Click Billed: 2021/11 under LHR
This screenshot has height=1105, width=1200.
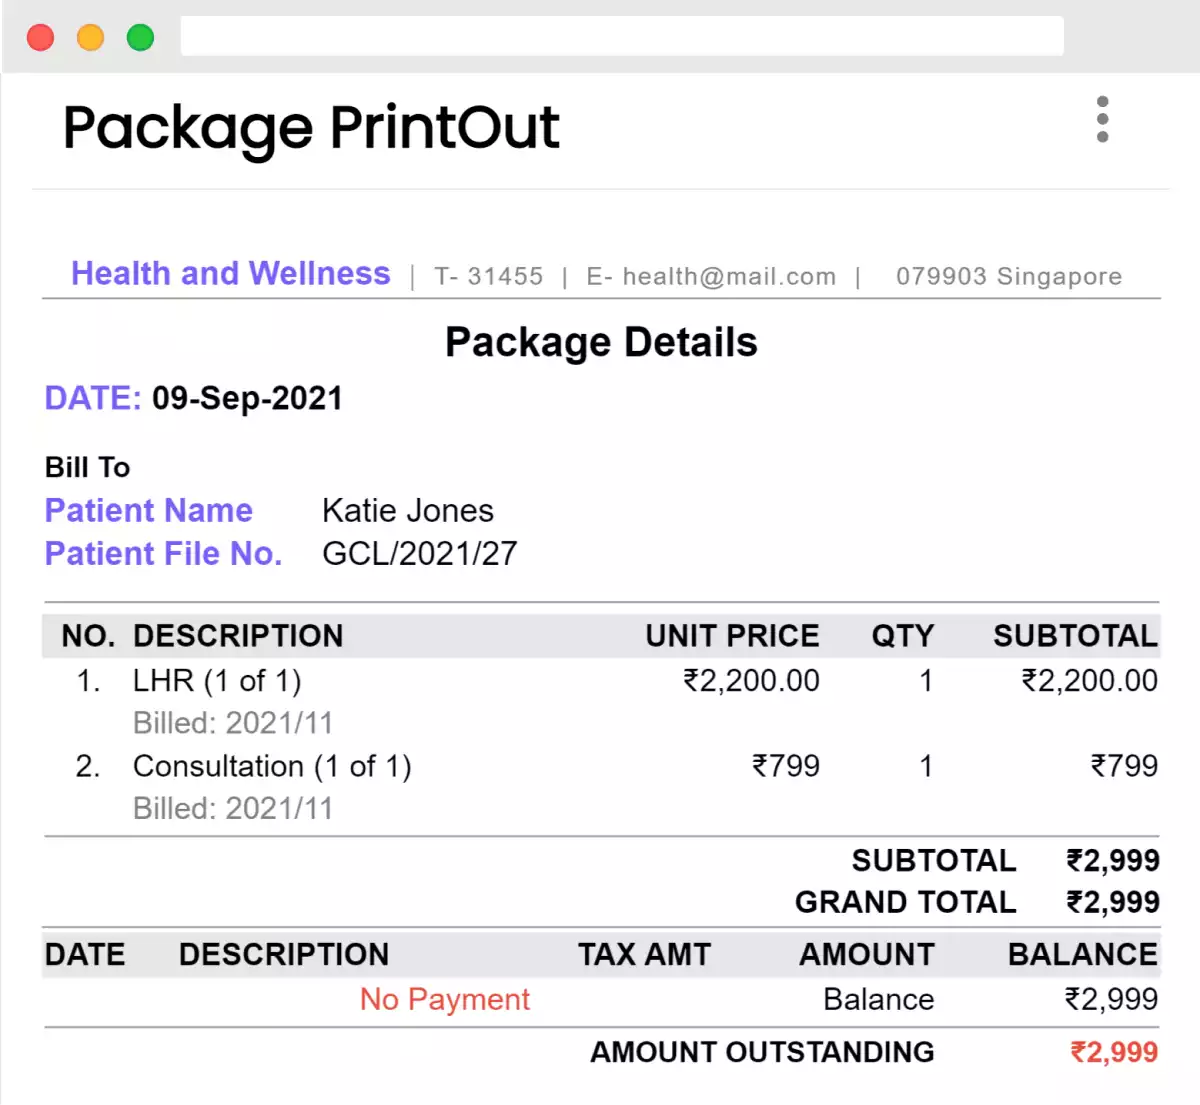[233, 723]
